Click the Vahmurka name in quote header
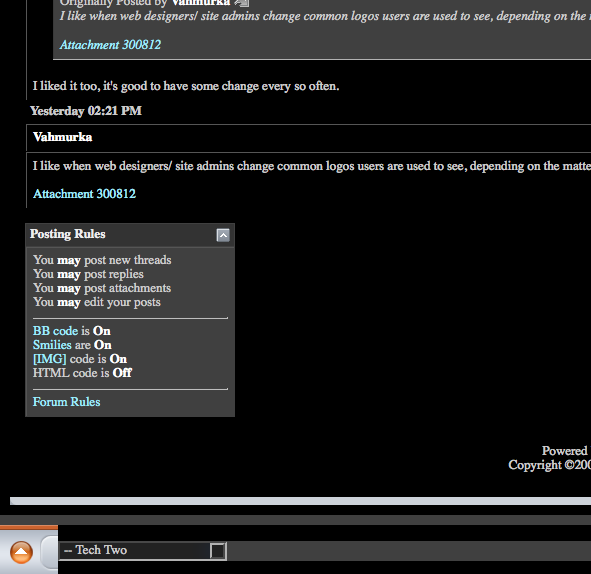591x574 pixels. pos(201,3)
